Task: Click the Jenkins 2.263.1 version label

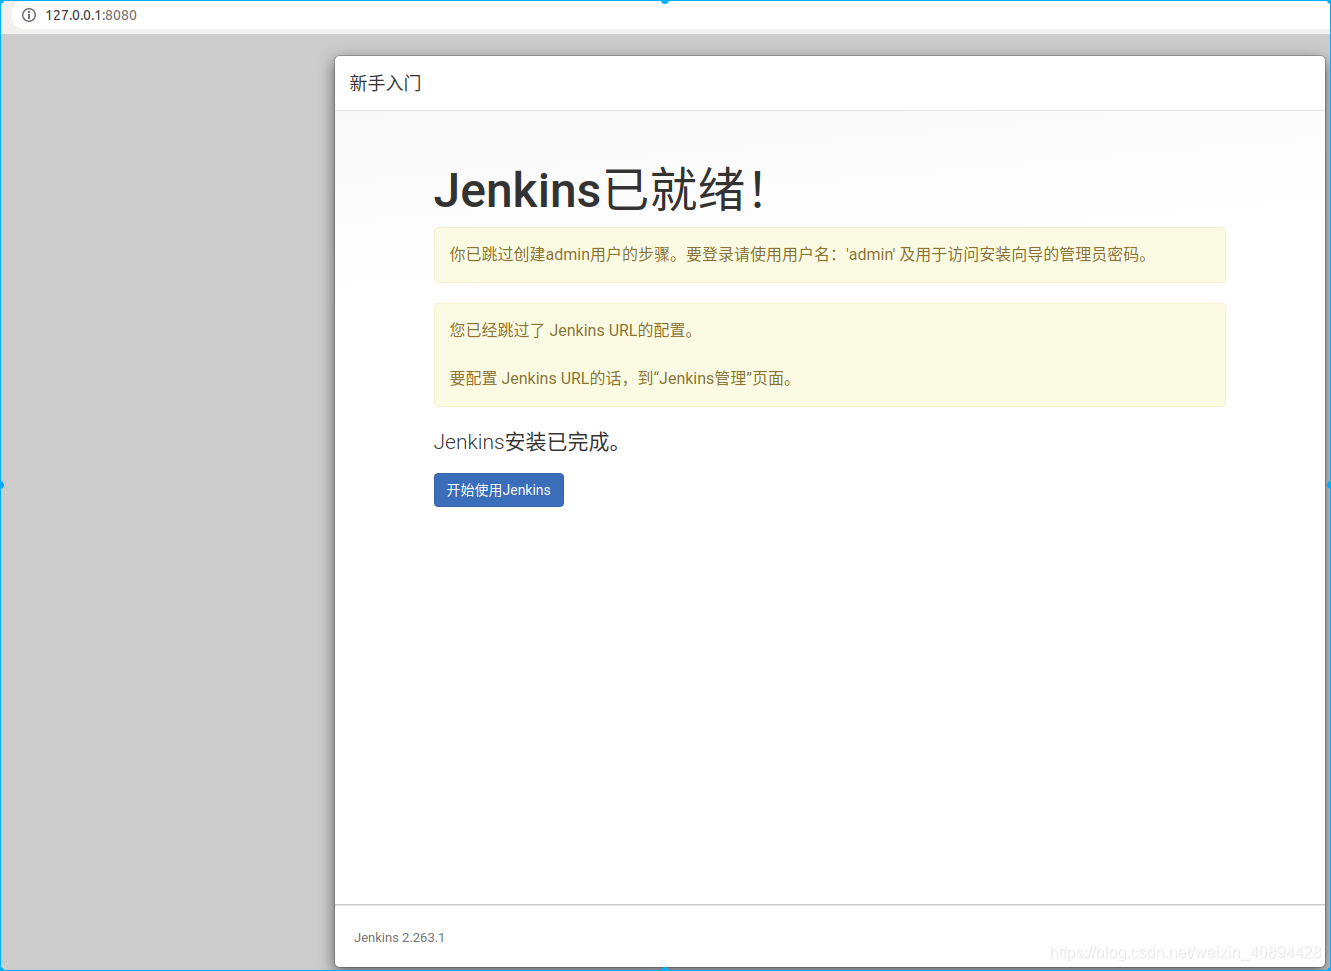Action: (x=399, y=938)
